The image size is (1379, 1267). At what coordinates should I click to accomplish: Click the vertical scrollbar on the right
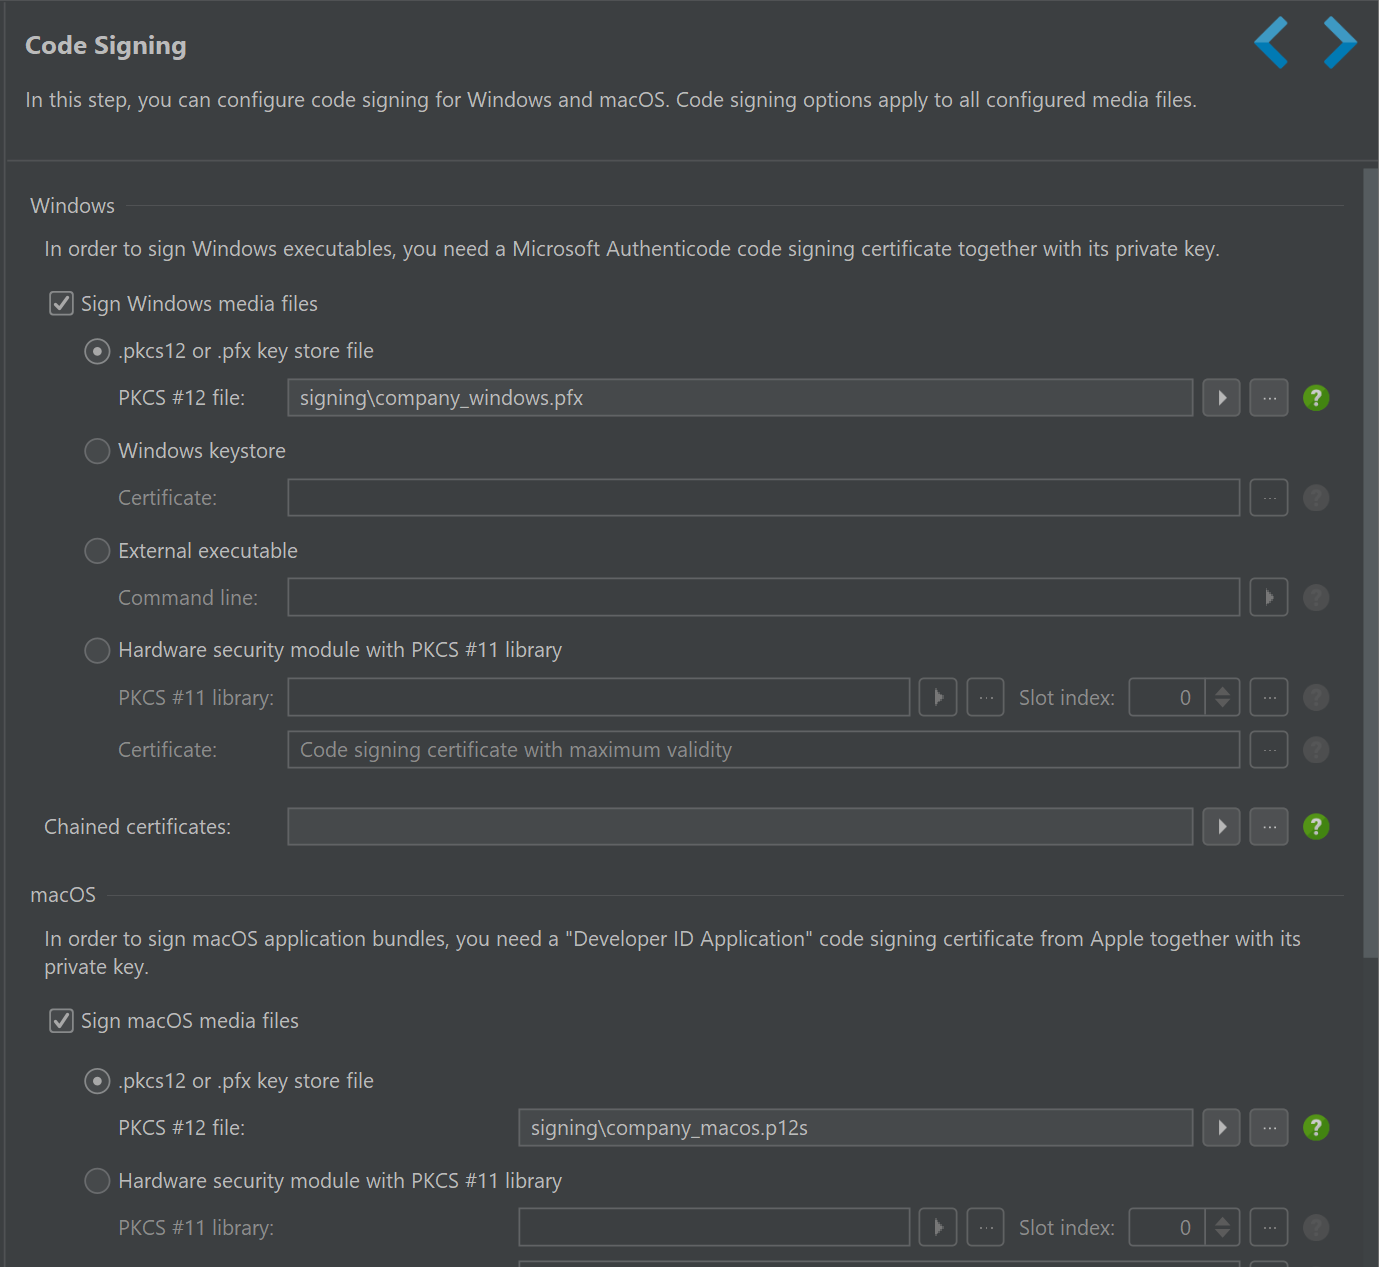click(1370, 560)
